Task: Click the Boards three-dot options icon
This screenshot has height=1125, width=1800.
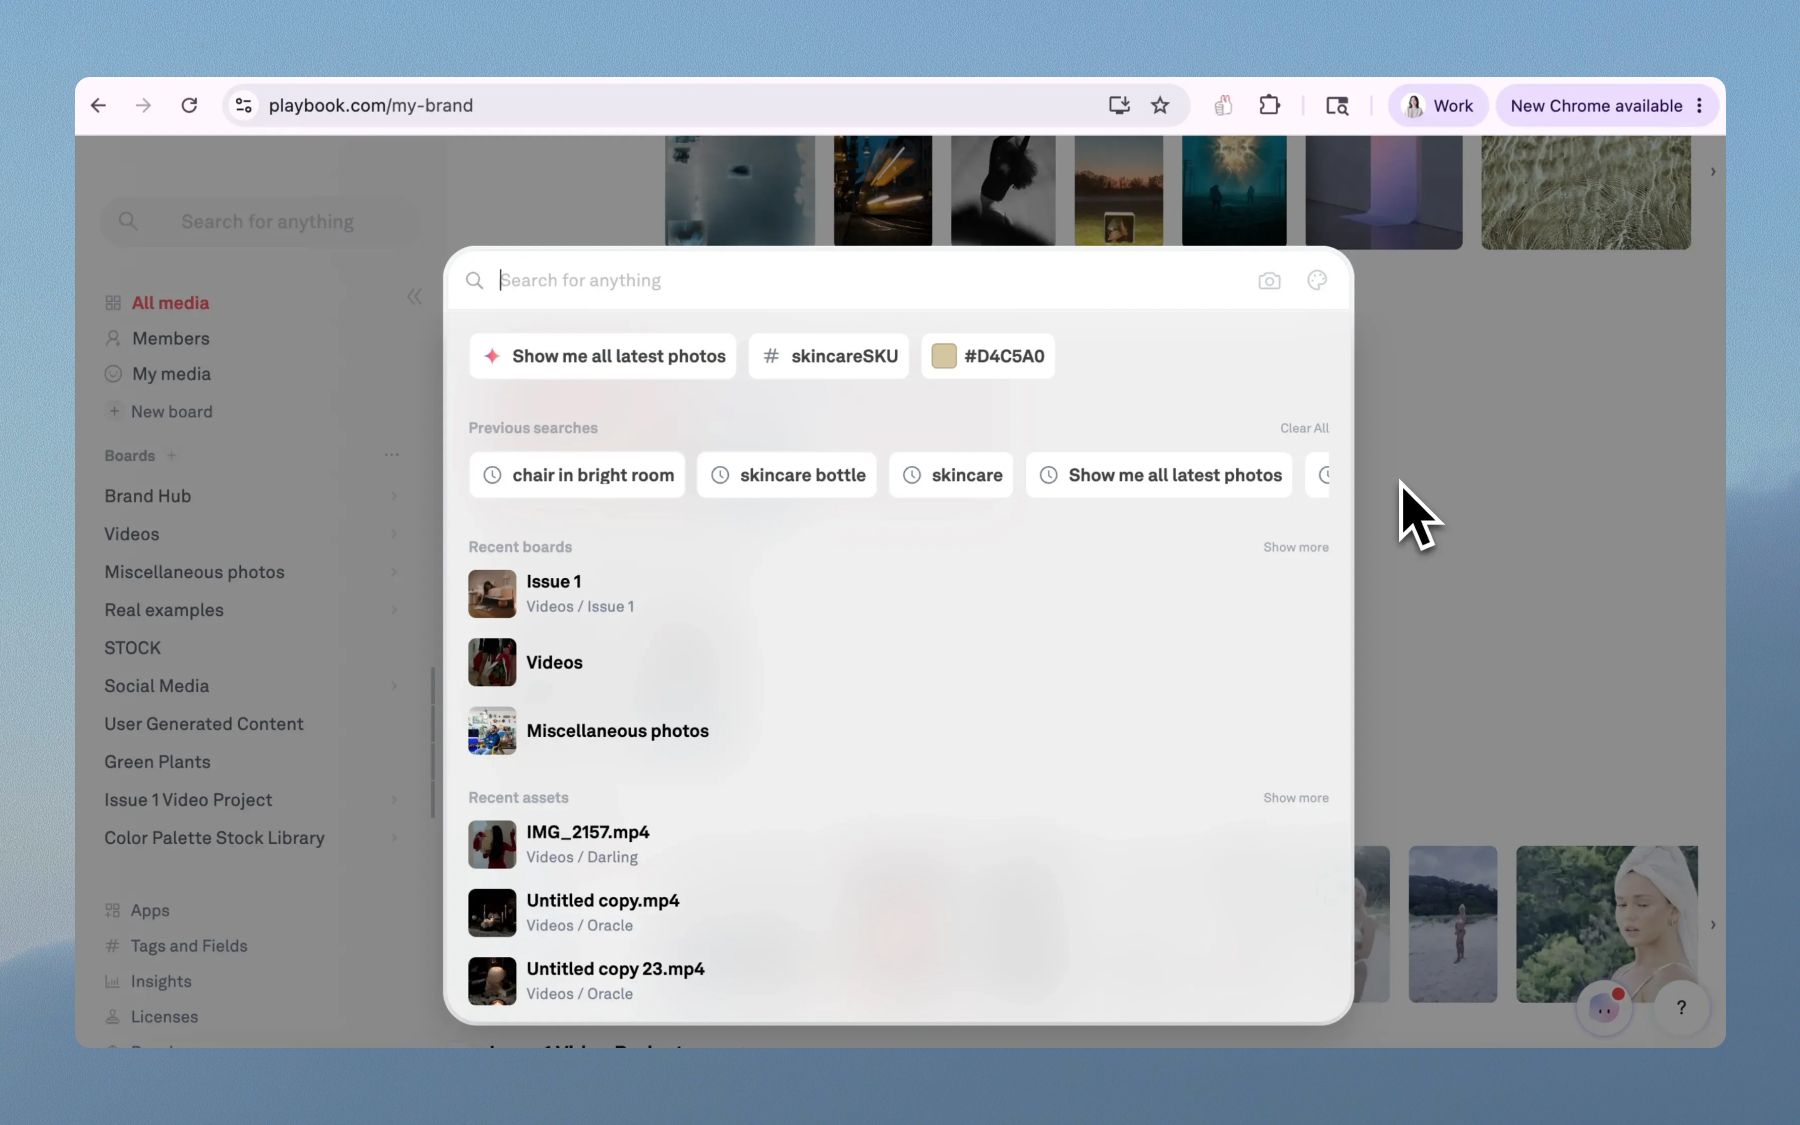Action: coord(391,455)
